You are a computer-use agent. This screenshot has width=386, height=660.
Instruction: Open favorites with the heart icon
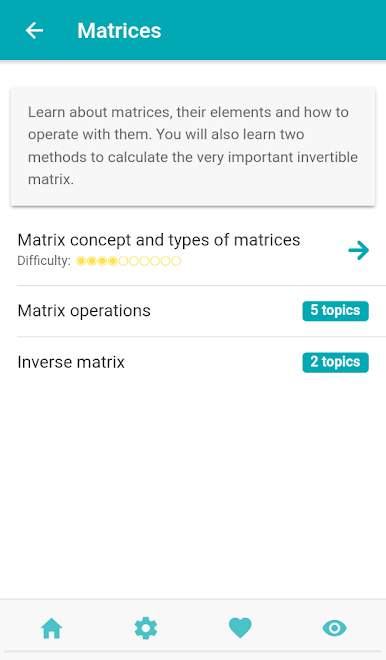point(240,628)
